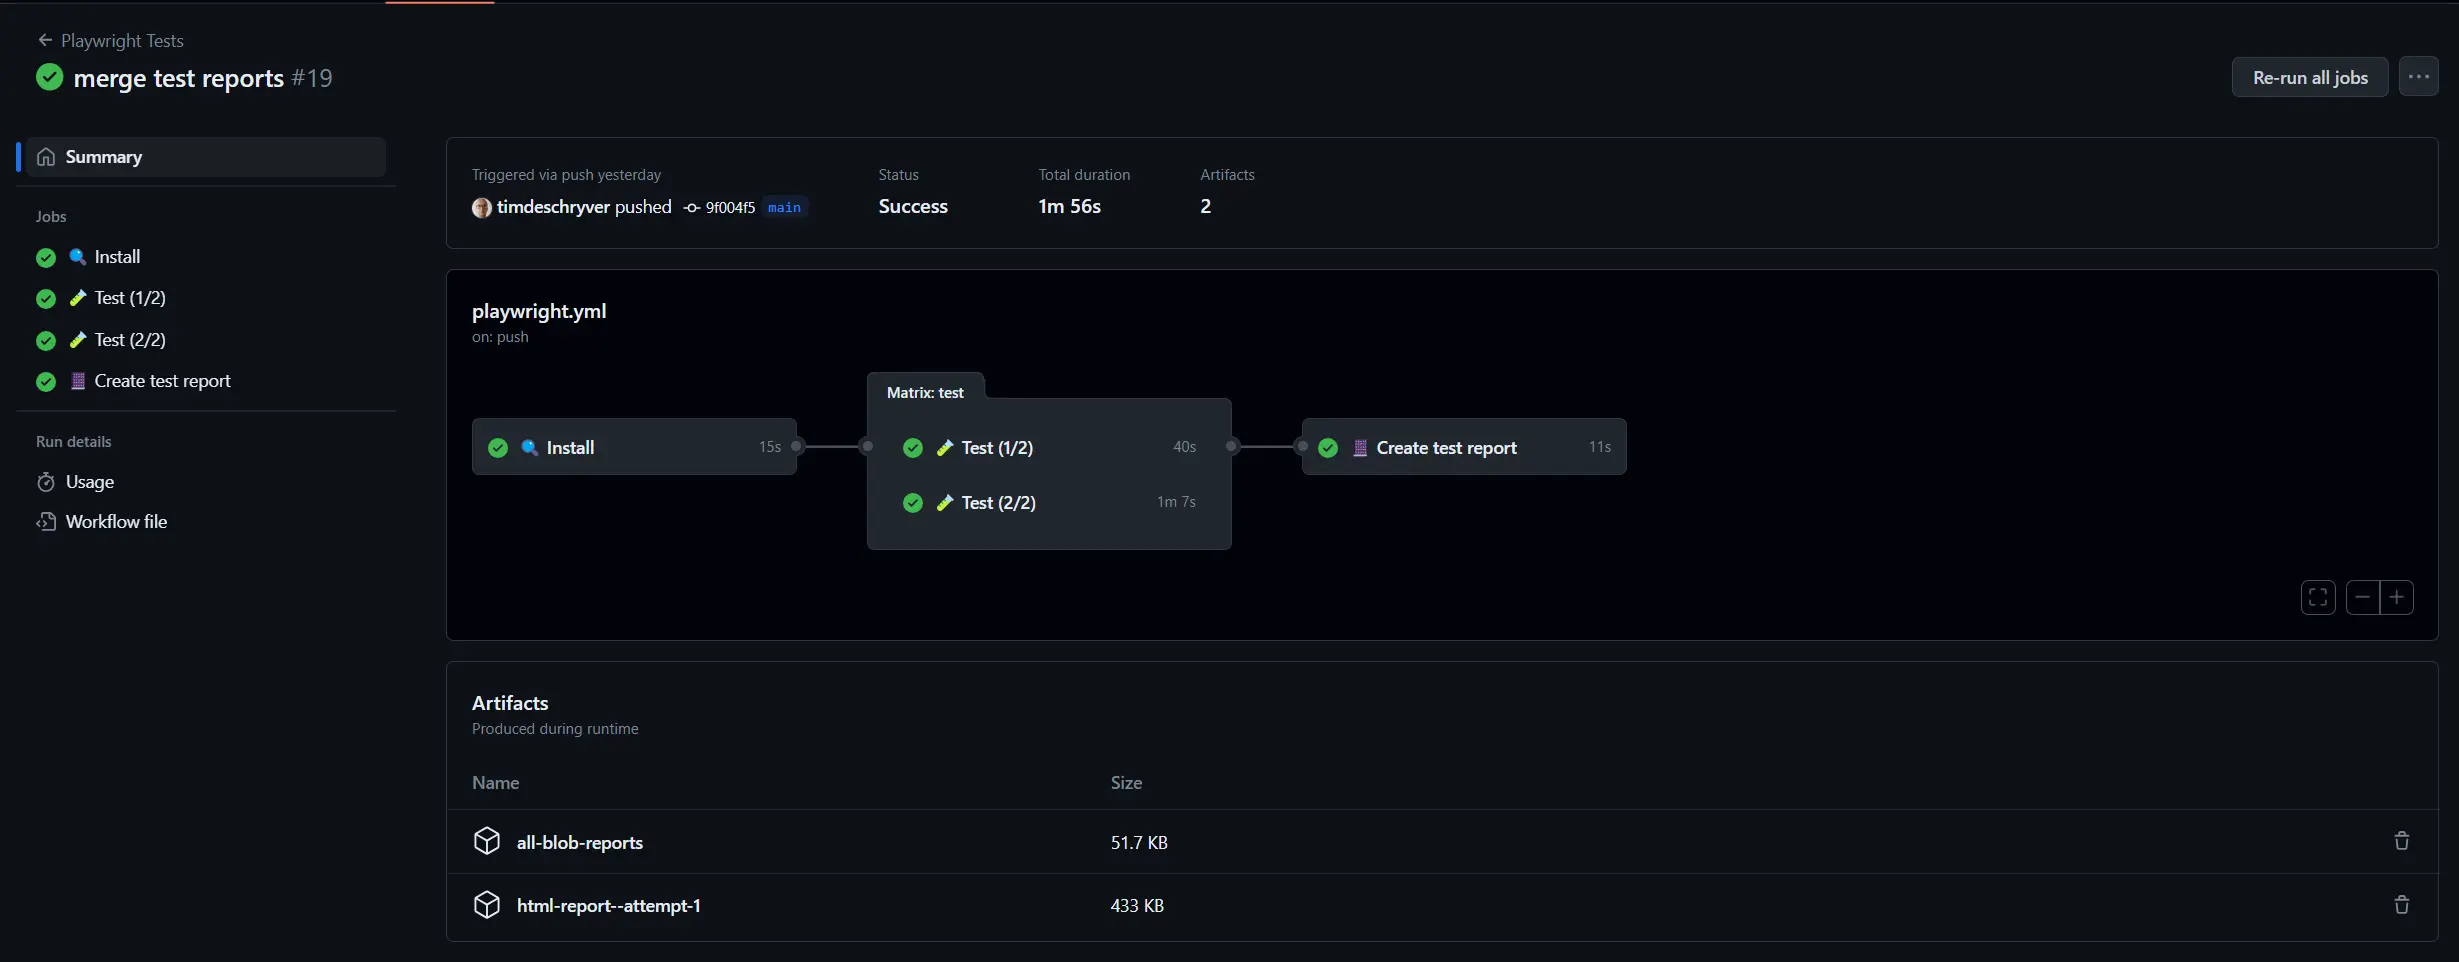This screenshot has width=2459, height=962.
Task: Zoom out the workflow graph
Action: click(x=2363, y=598)
